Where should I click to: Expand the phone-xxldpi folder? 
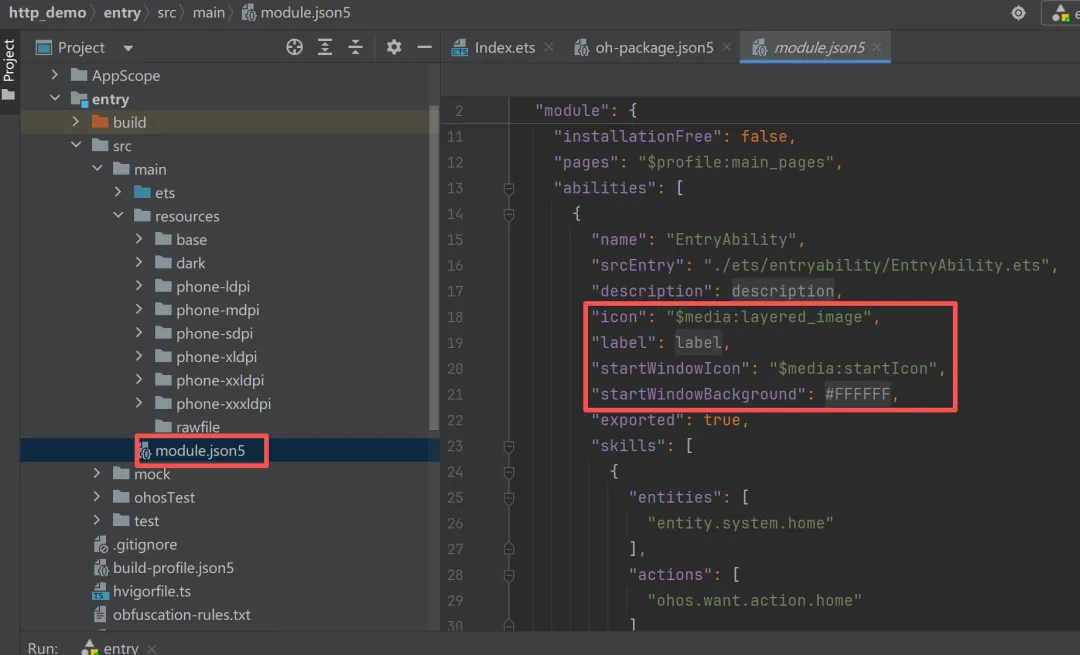pos(139,379)
